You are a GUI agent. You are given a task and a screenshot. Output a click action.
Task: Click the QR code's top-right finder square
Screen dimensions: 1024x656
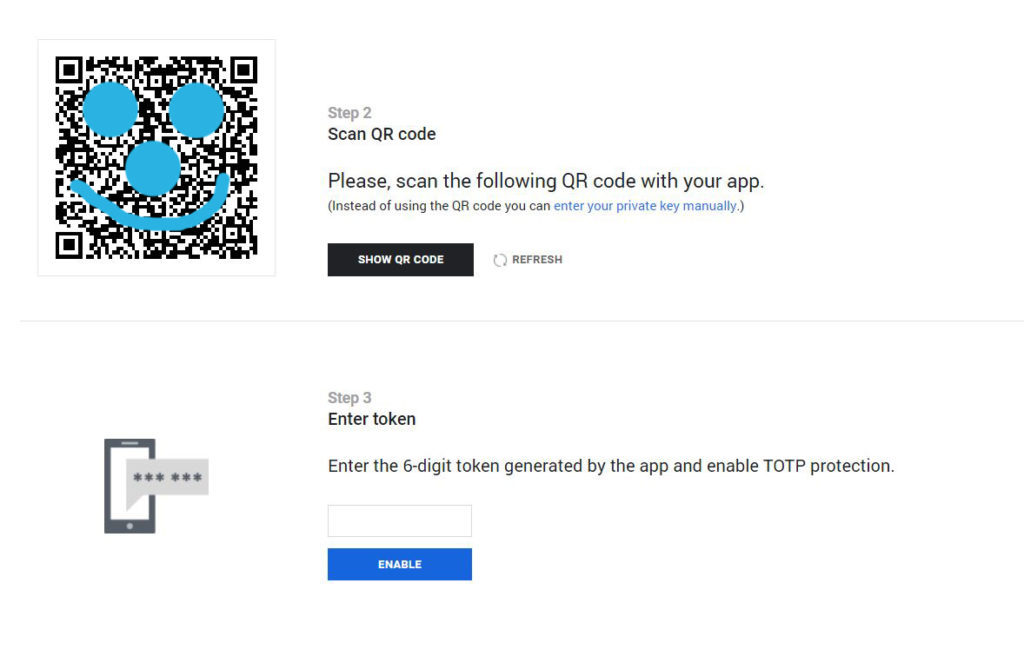pos(244,70)
